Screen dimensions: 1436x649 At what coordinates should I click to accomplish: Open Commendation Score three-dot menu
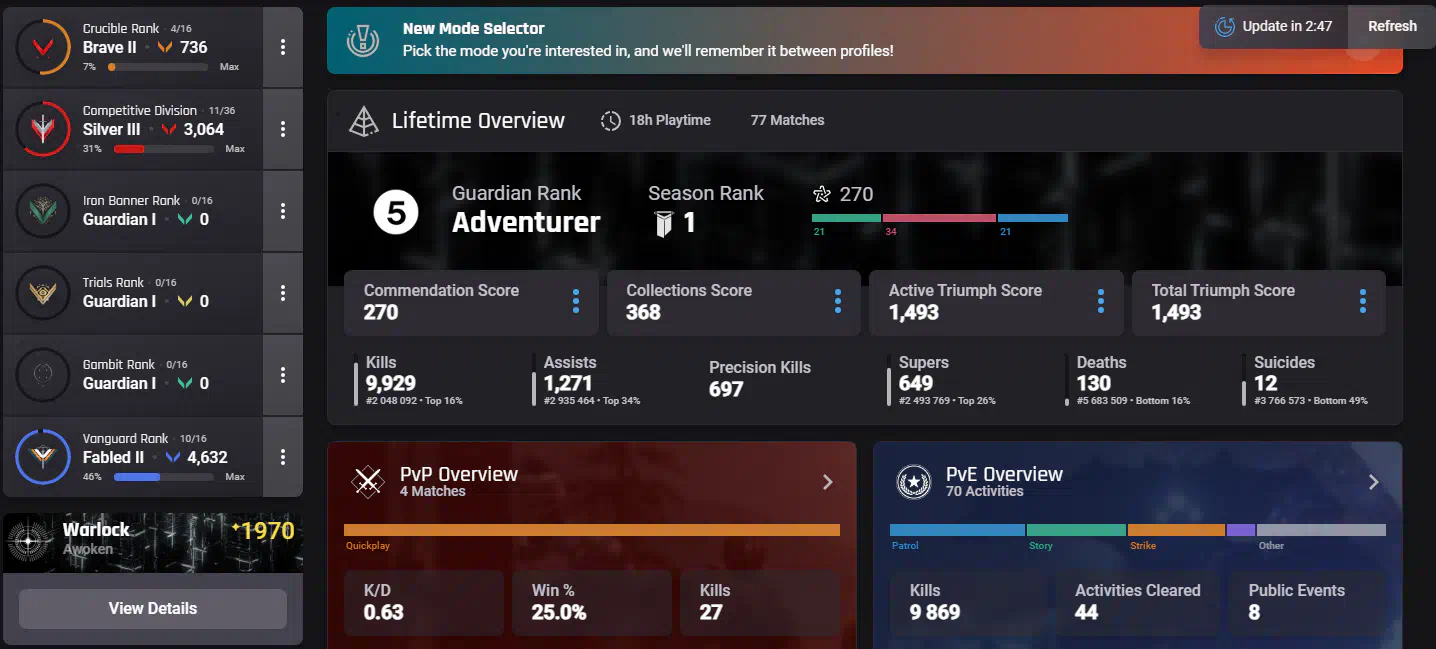[x=575, y=301]
